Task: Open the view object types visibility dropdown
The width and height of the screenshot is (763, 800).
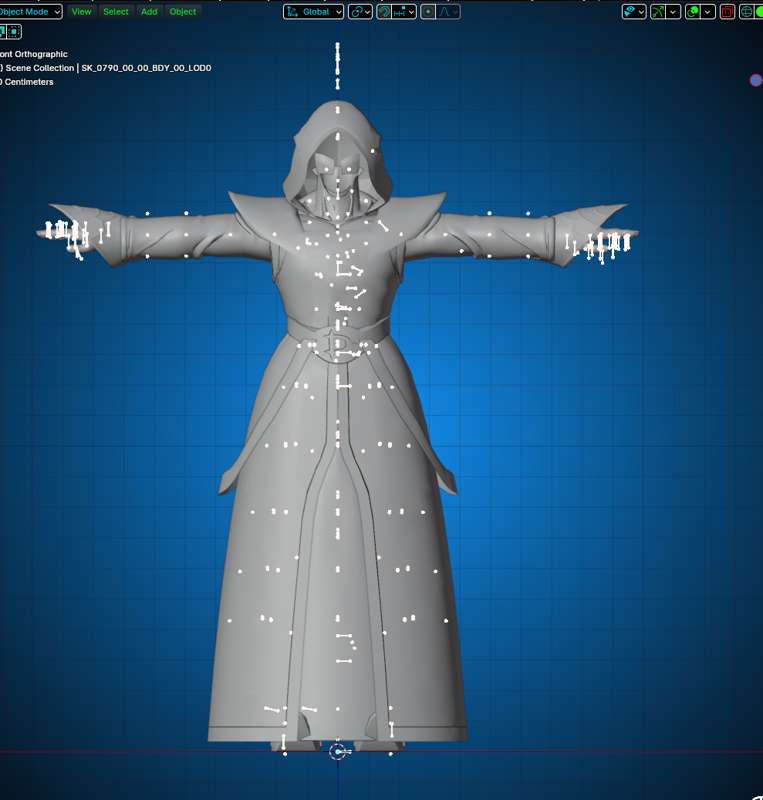Action: tap(634, 12)
